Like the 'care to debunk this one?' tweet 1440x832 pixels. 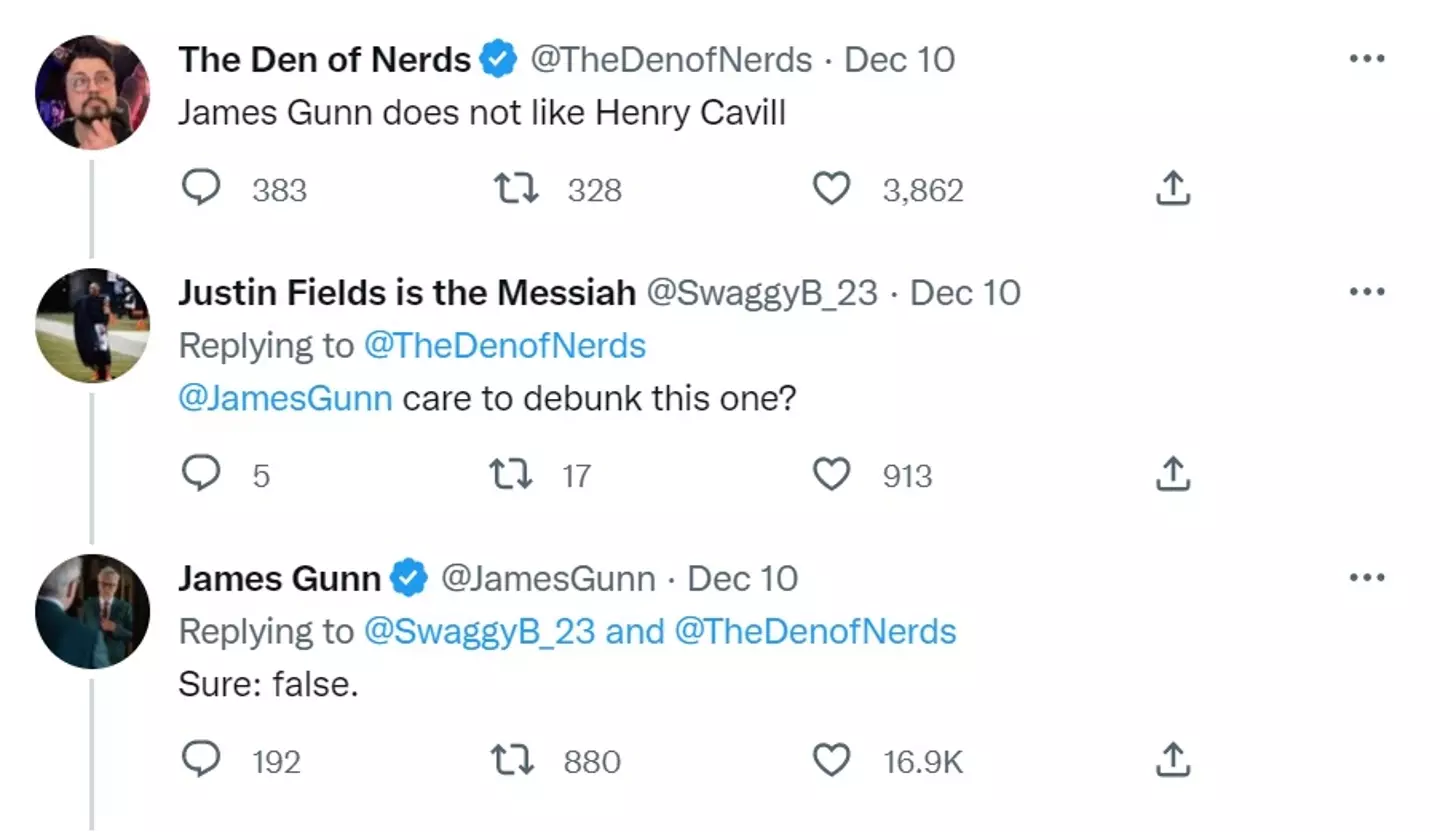tap(831, 474)
